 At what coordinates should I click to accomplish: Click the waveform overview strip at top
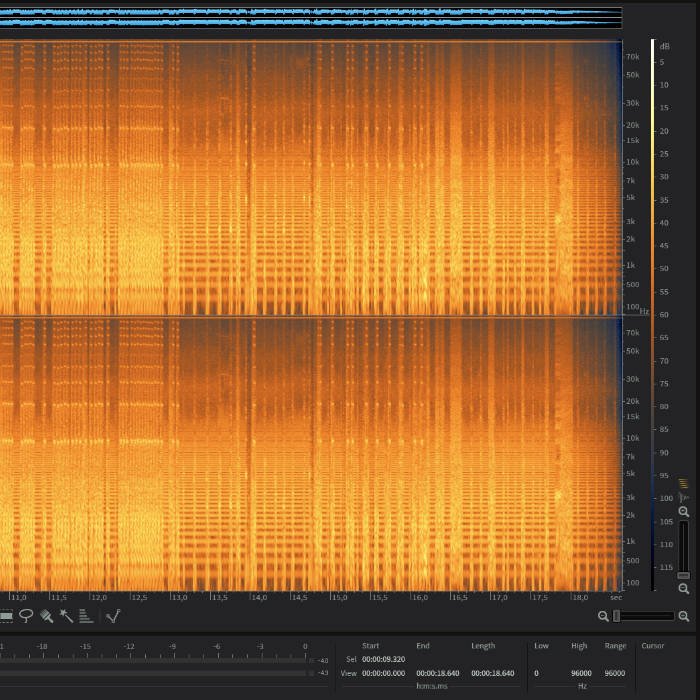[310, 17]
